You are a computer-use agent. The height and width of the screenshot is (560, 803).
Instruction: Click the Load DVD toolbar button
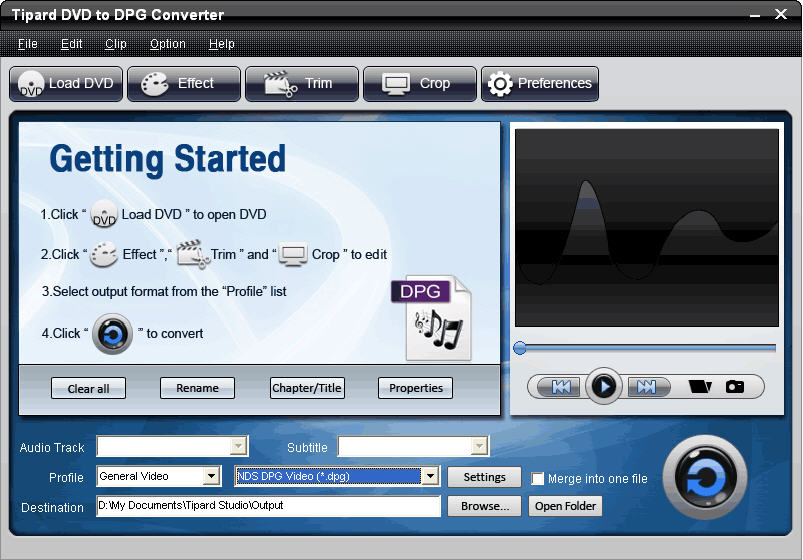[x=66, y=84]
